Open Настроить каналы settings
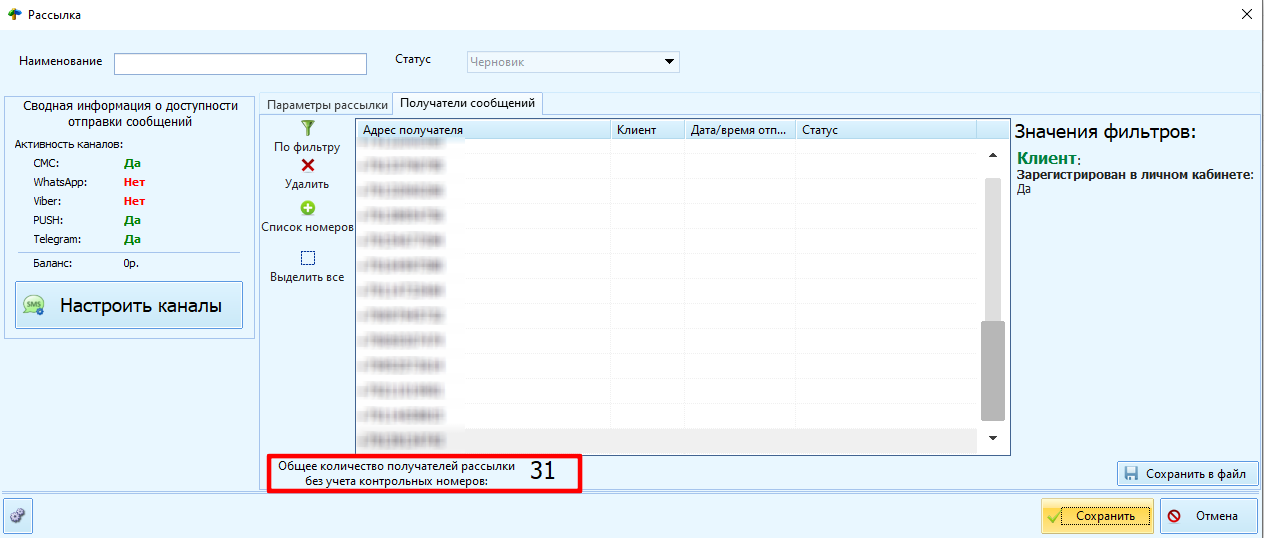This screenshot has height=538, width=1264. click(x=129, y=305)
